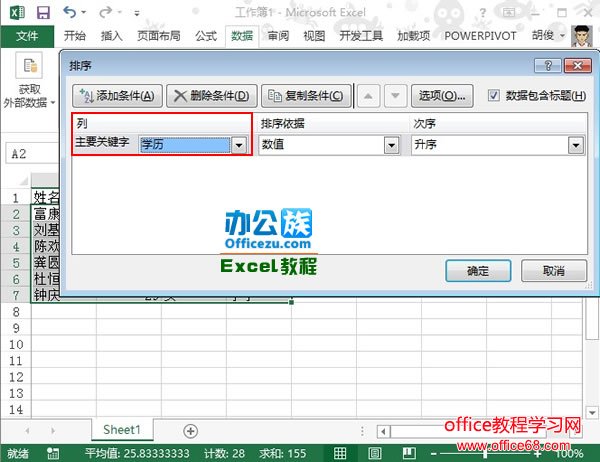Expand the 获取外部数据 dropdown arrow
Image resolution: width=600 pixels, height=462 pixels.
[x=53, y=103]
